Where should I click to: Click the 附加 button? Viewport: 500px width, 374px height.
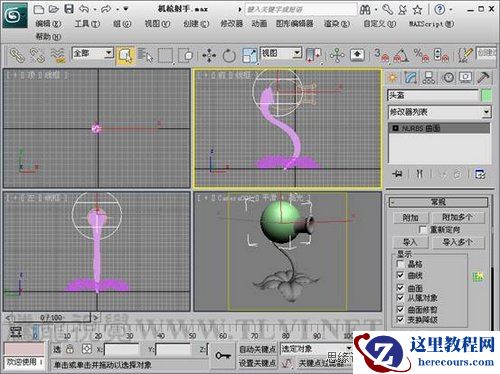pos(410,218)
